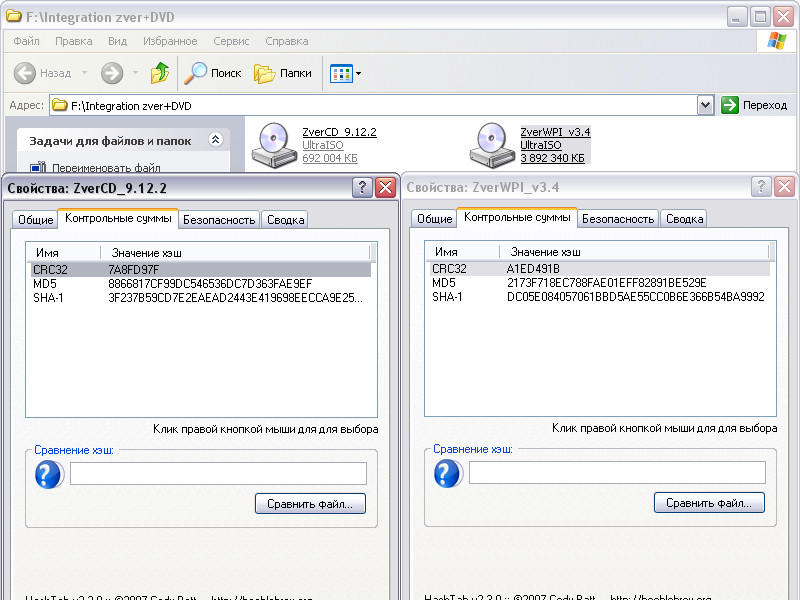Click Переименовать файл task link

(x=106, y=167)
